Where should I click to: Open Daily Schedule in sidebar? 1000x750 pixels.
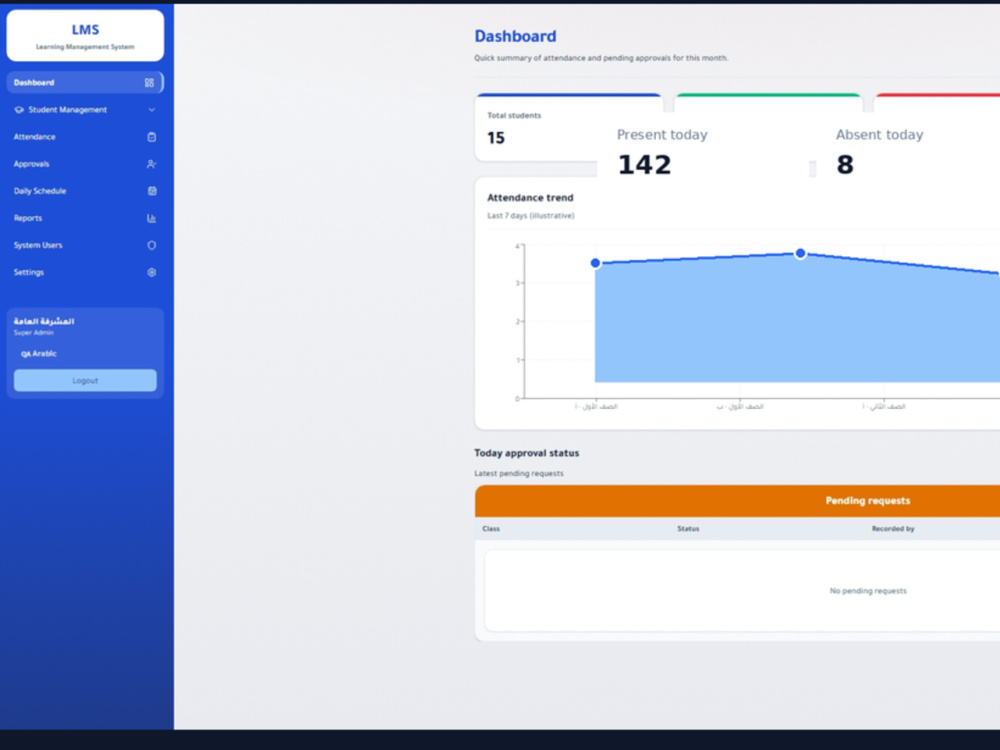[x=85, y=191]
